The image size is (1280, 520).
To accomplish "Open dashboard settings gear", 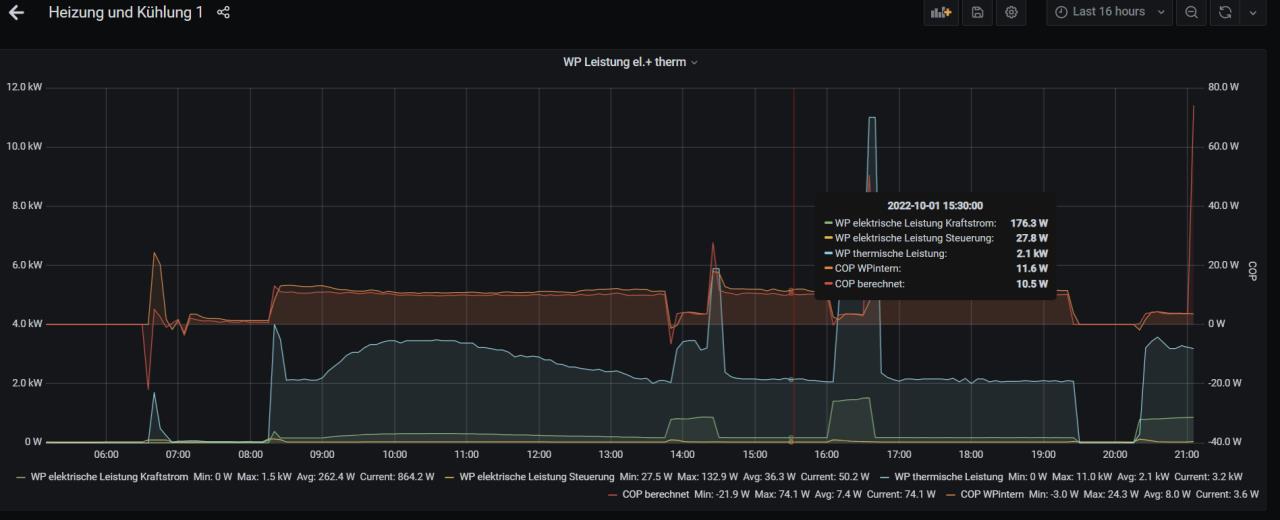I will coord(1012,12).
